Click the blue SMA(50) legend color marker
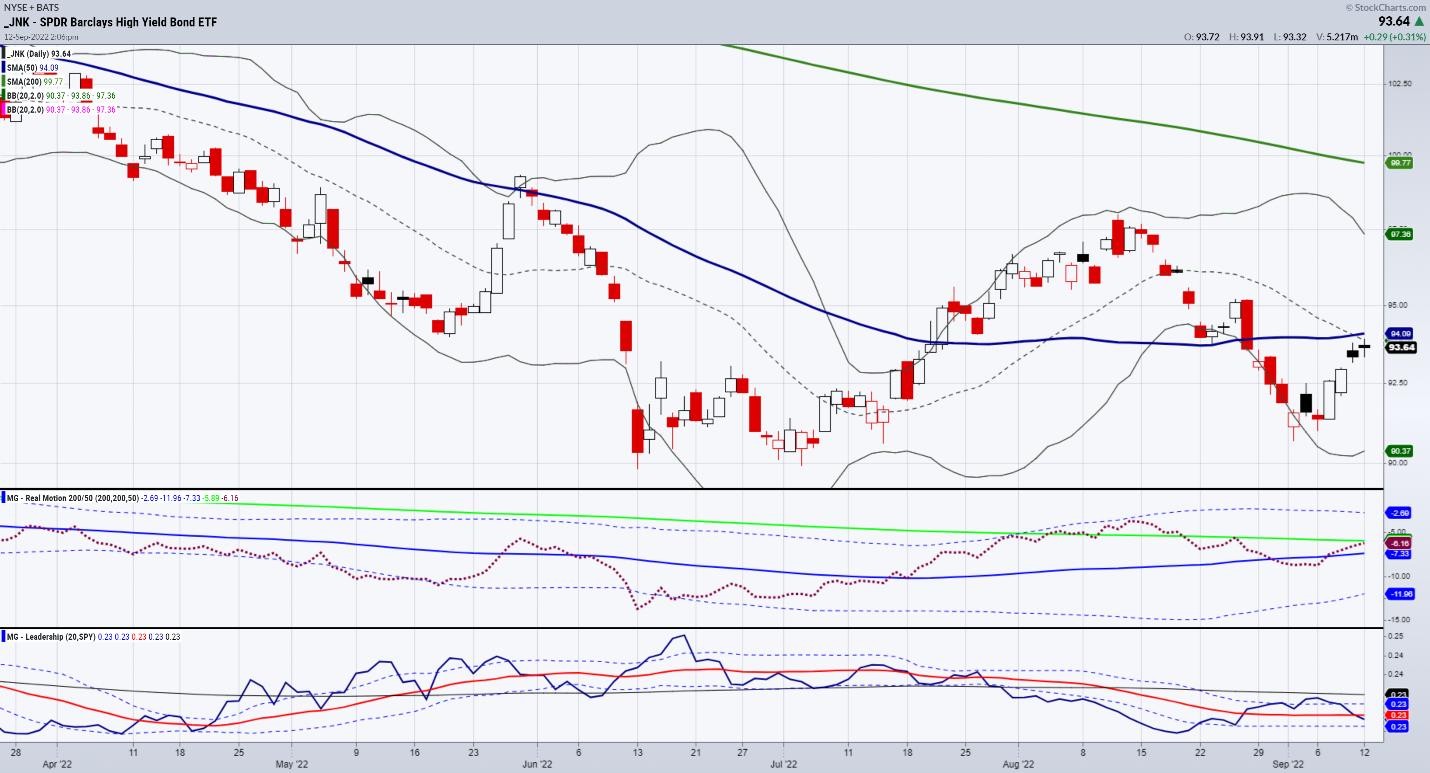1430x773 pixels. click(x=5, y=68)
